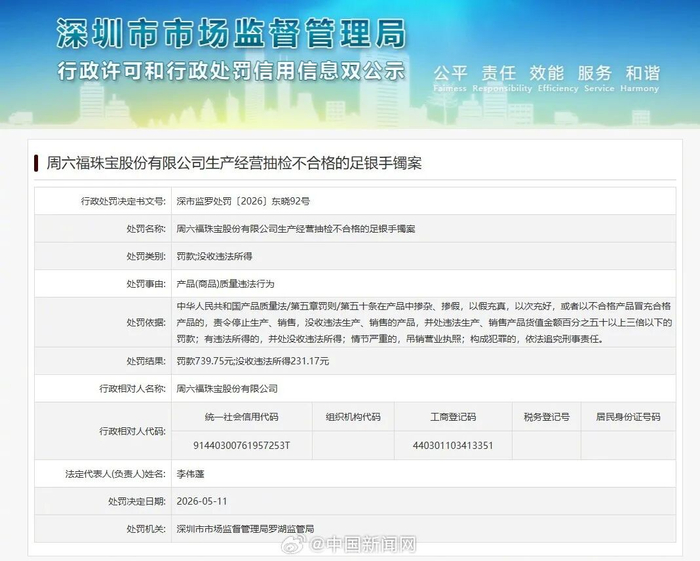The width and height of the screenshot is (700, 561).
Task: Click the column header 居民身份证号码
Action: [x=628, y=417]
